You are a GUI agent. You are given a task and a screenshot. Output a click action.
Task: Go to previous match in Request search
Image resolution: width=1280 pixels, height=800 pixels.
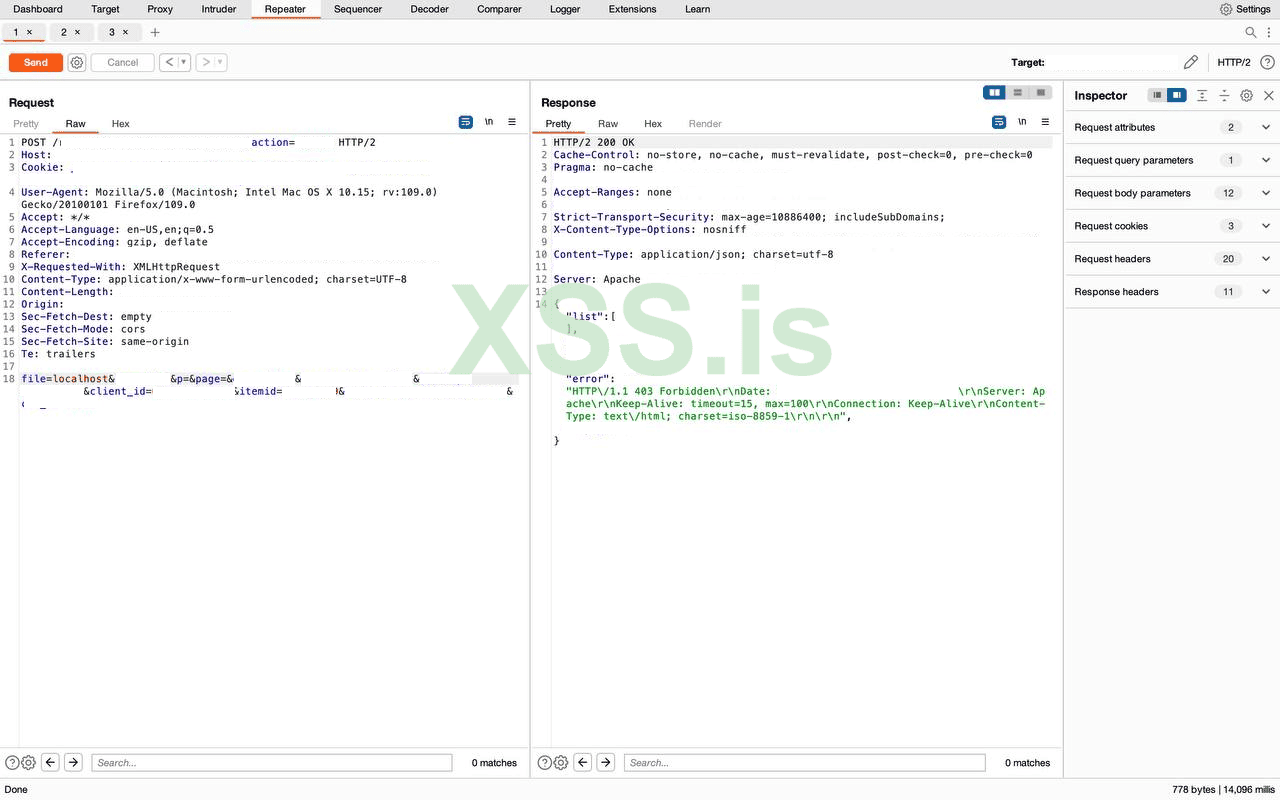pyautogui.click(x=50, y=762)
